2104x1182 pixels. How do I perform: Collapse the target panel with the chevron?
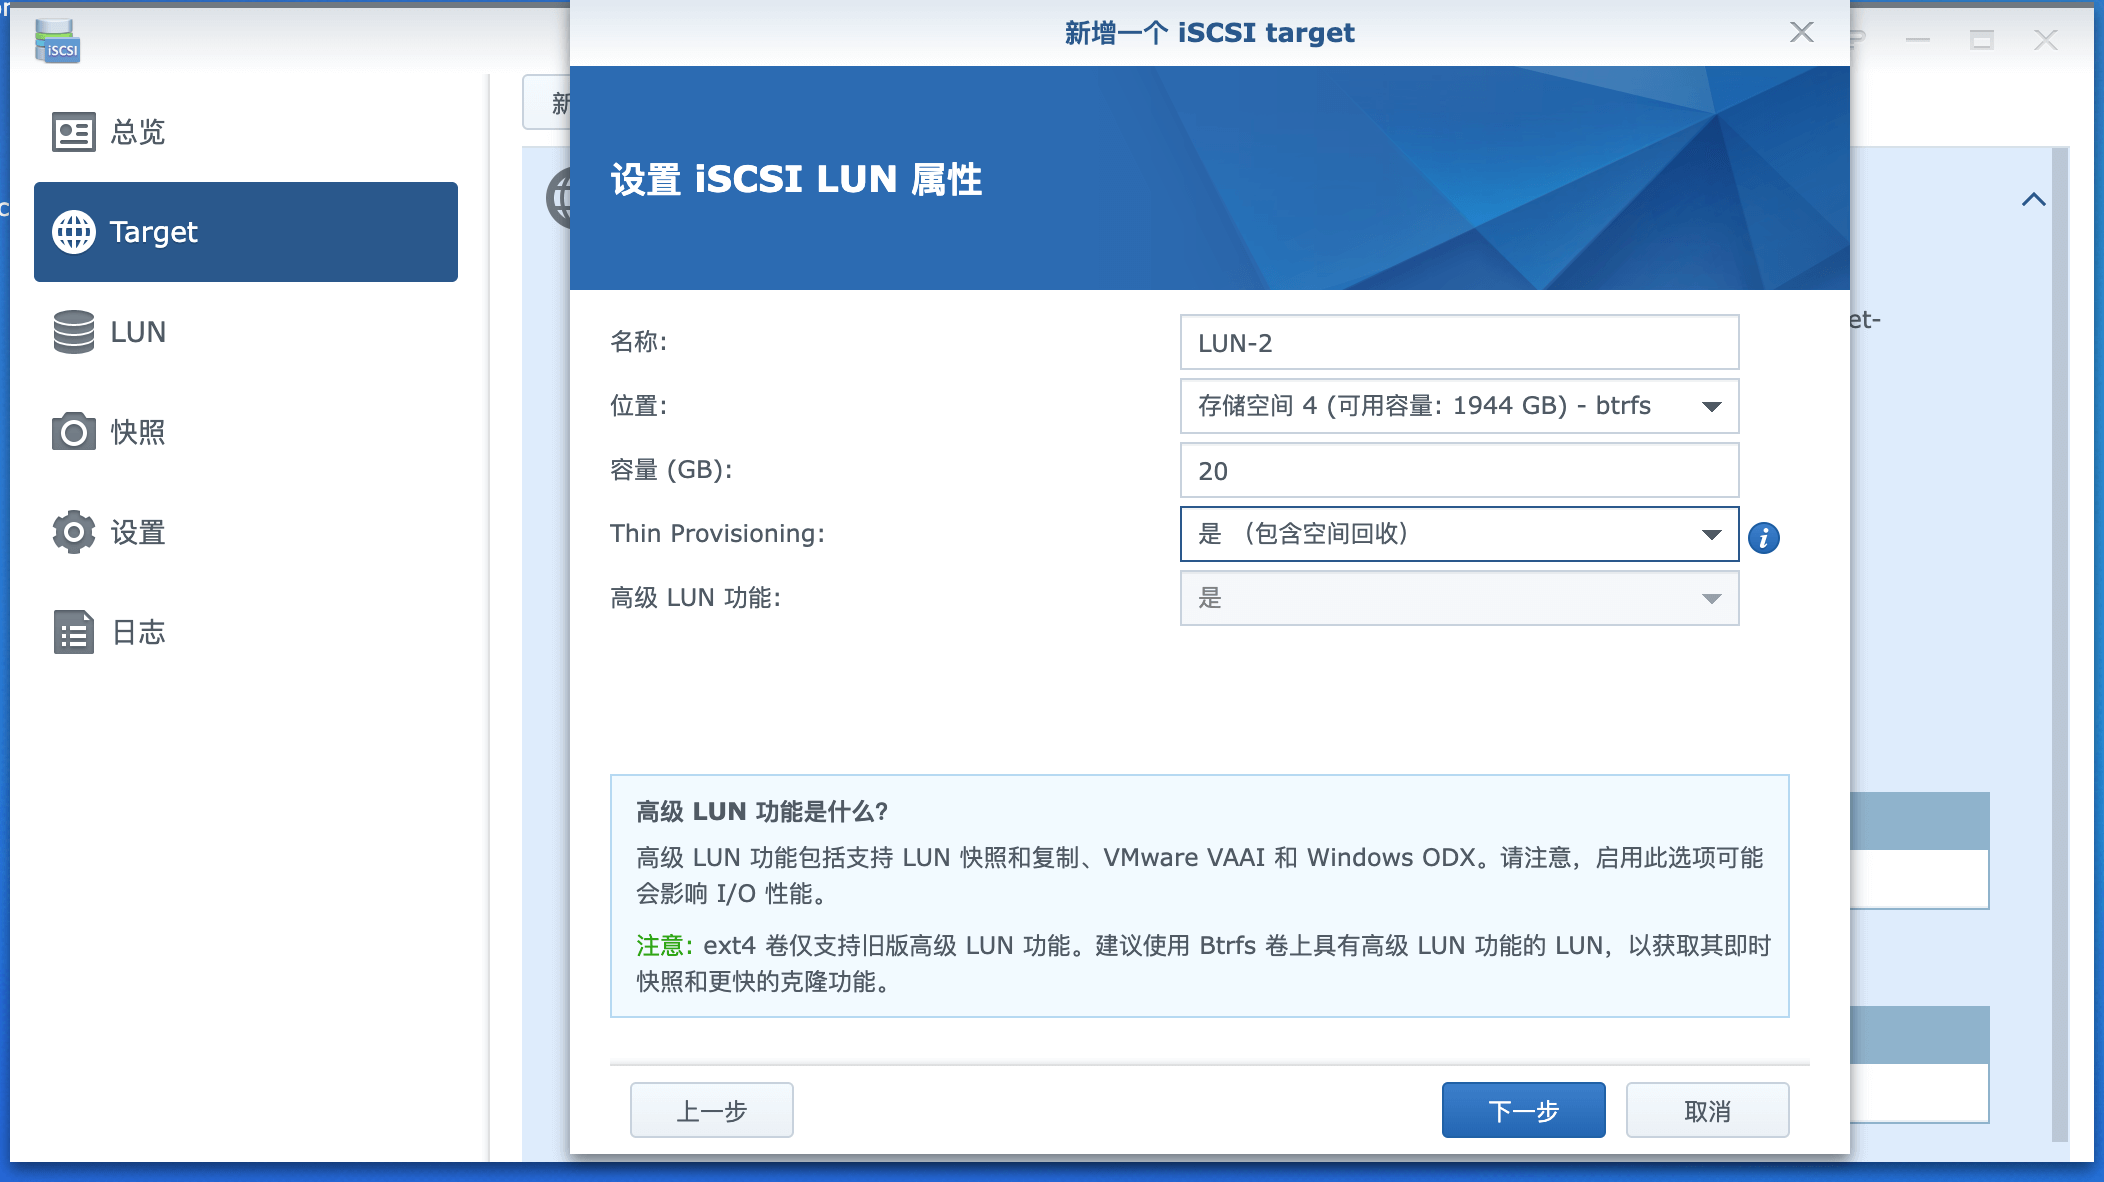pos(2033,200)
